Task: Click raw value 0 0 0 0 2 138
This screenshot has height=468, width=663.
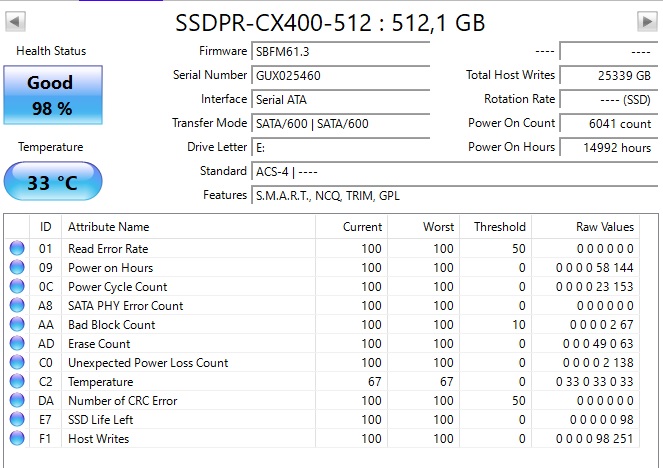Action: (x=598, y=363)
